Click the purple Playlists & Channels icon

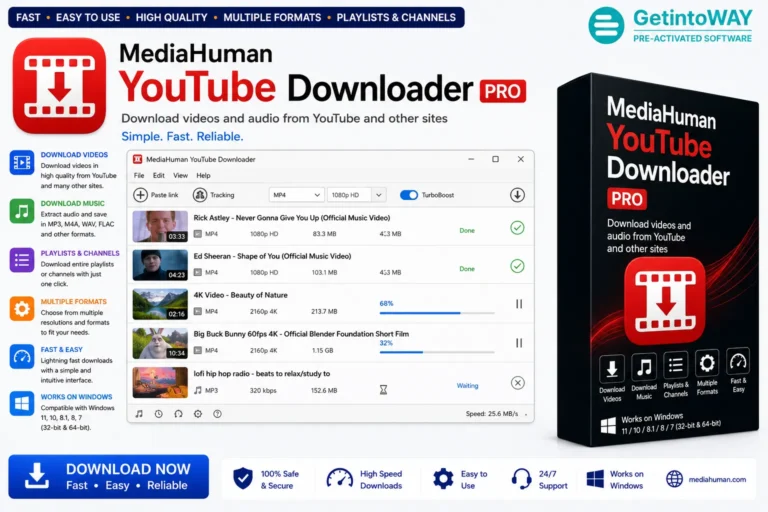[x=22, y=260]
